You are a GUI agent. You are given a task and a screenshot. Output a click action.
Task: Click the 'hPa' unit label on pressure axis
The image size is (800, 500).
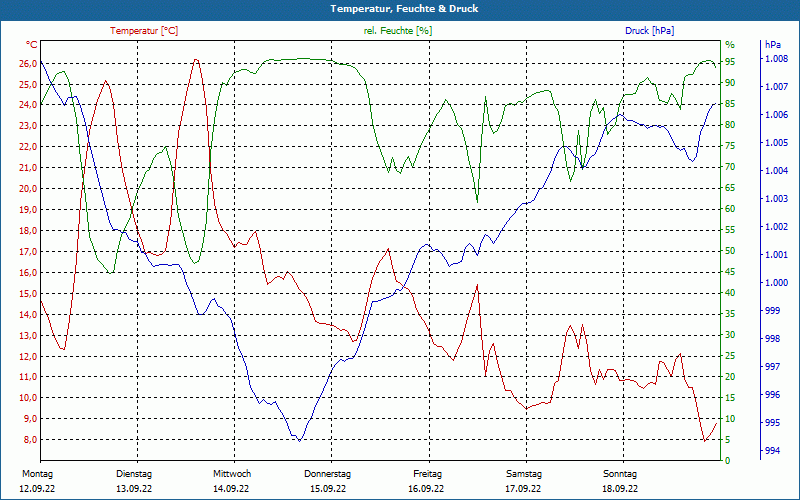773,45
